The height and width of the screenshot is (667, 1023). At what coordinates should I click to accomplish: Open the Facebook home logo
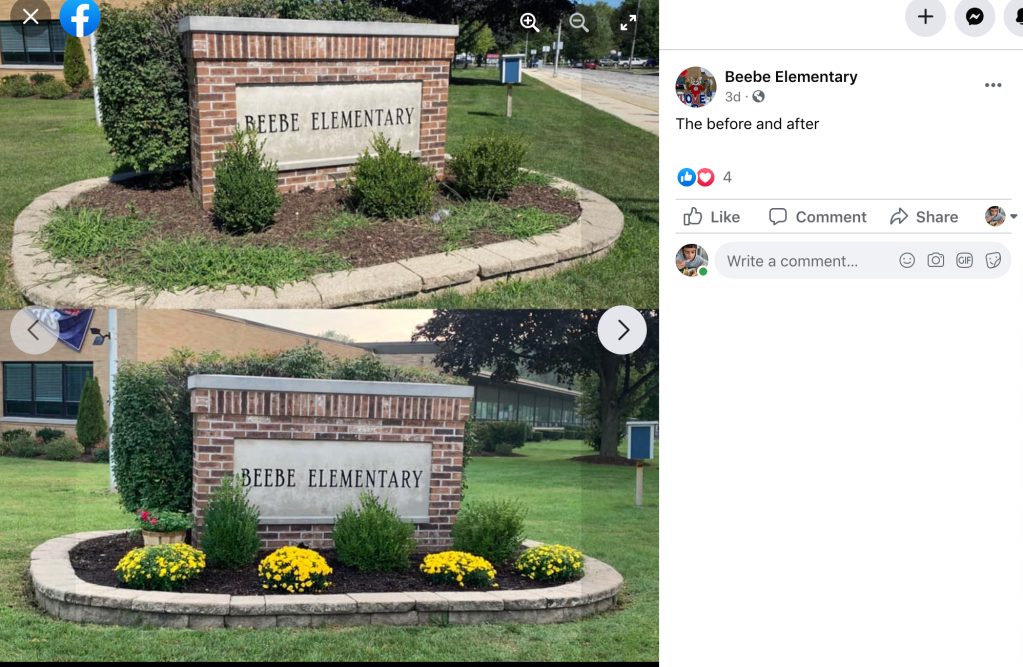[x=80, y=17]
